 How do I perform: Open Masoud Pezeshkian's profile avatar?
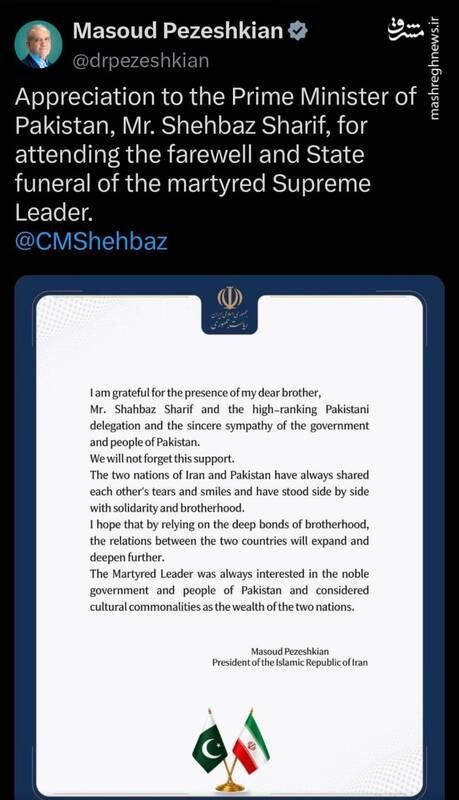tap(38, 44)
